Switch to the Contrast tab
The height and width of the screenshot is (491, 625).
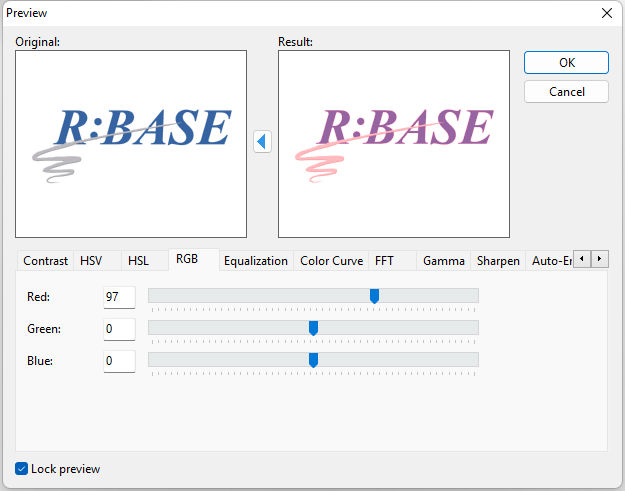click(x=45, y=261)
